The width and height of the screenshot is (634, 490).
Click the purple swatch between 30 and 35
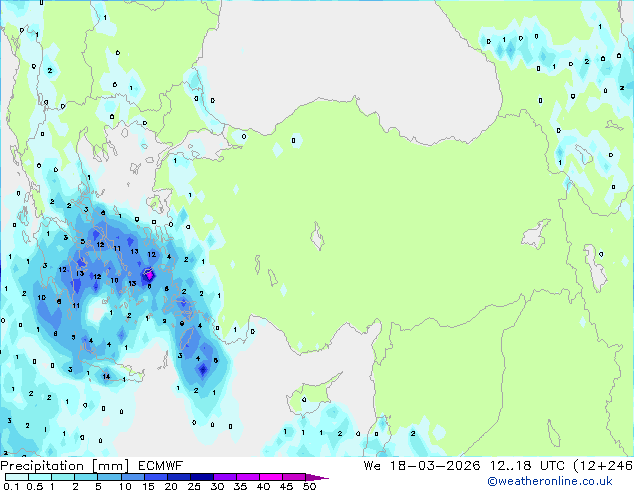(x=224, y=477)
